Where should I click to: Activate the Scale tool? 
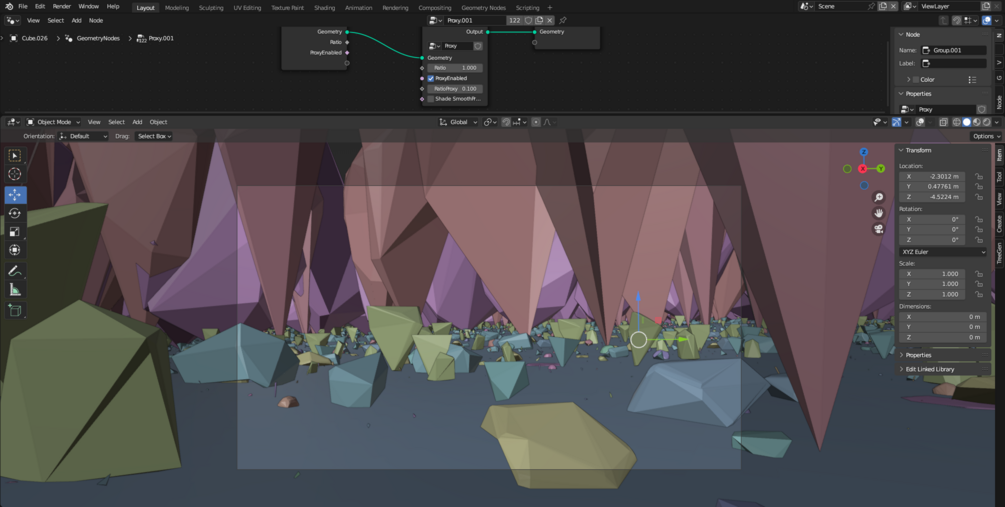point(15,231)
